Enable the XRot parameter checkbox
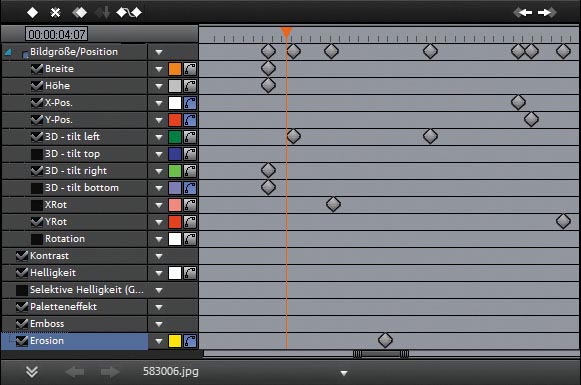This screenshot has height=385, width=581. [x=37, y=205]
